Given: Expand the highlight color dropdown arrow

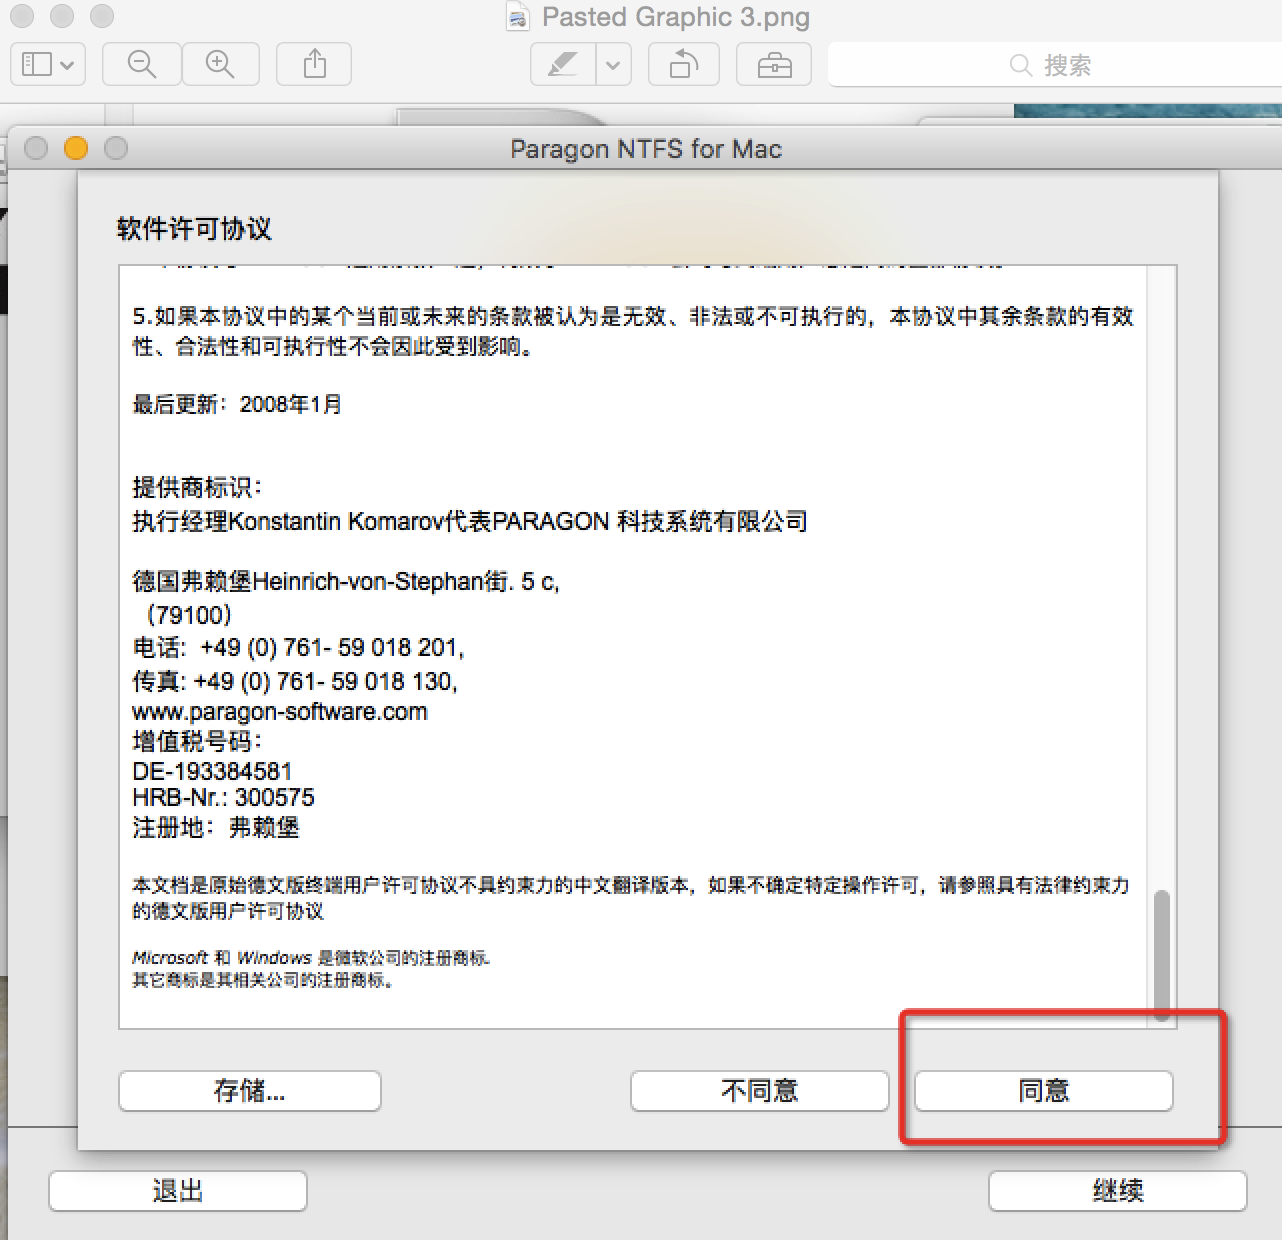Looking at the screenshot, I should (x=613, y=65).
